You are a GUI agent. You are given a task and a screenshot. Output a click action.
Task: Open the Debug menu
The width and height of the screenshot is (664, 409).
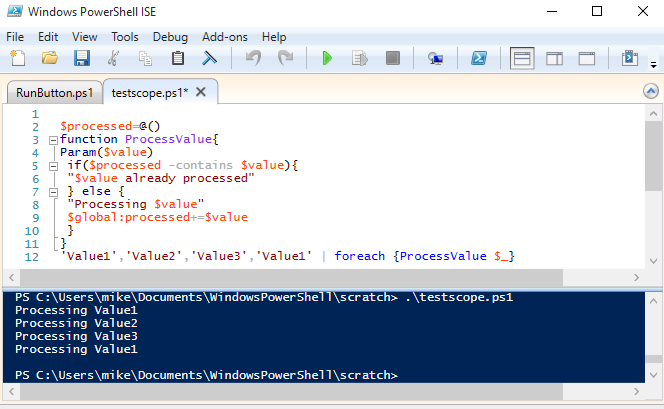click(x=170, y=37)
